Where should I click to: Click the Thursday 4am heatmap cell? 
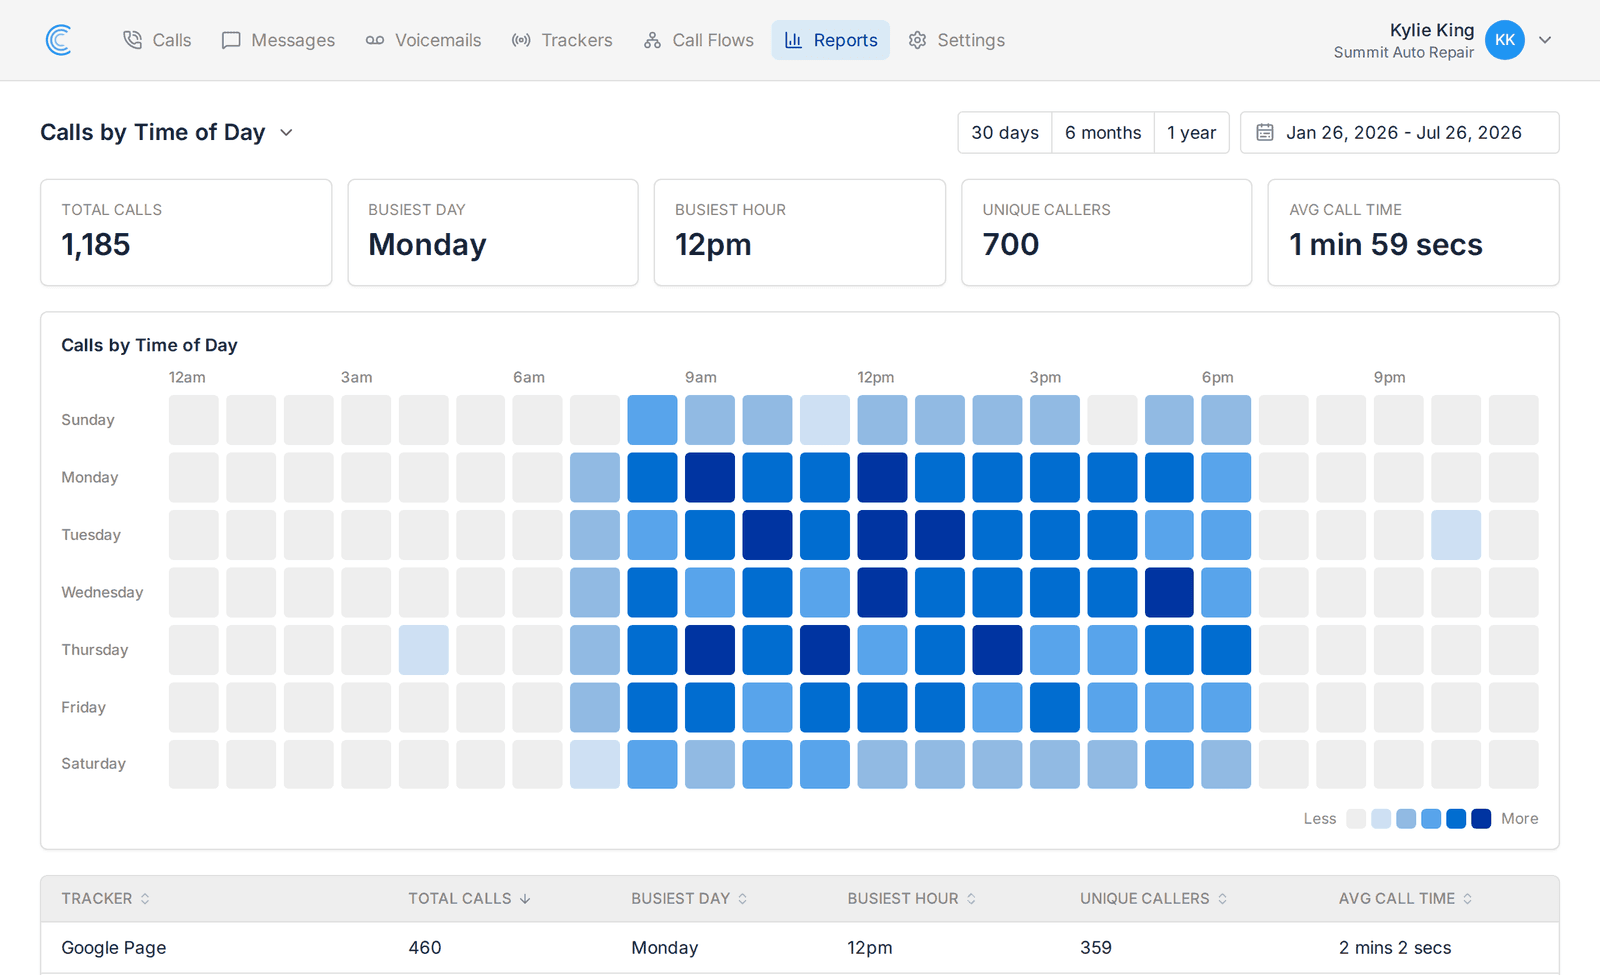coord(423,650)
